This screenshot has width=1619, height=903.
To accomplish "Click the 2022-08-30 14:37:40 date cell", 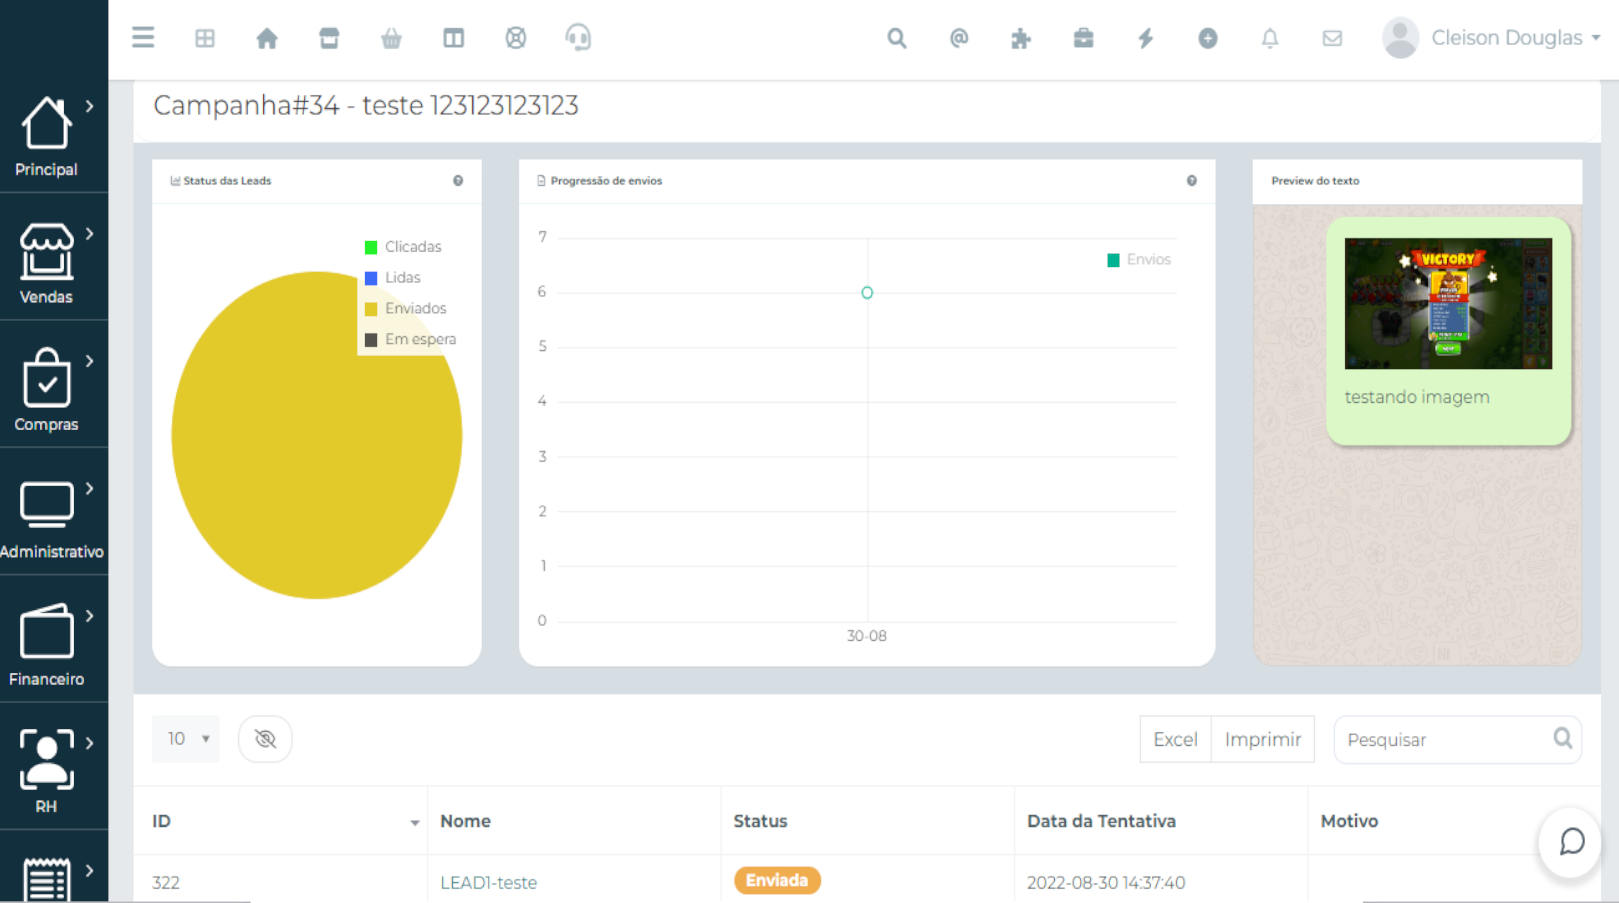I will click(1106, 883).
